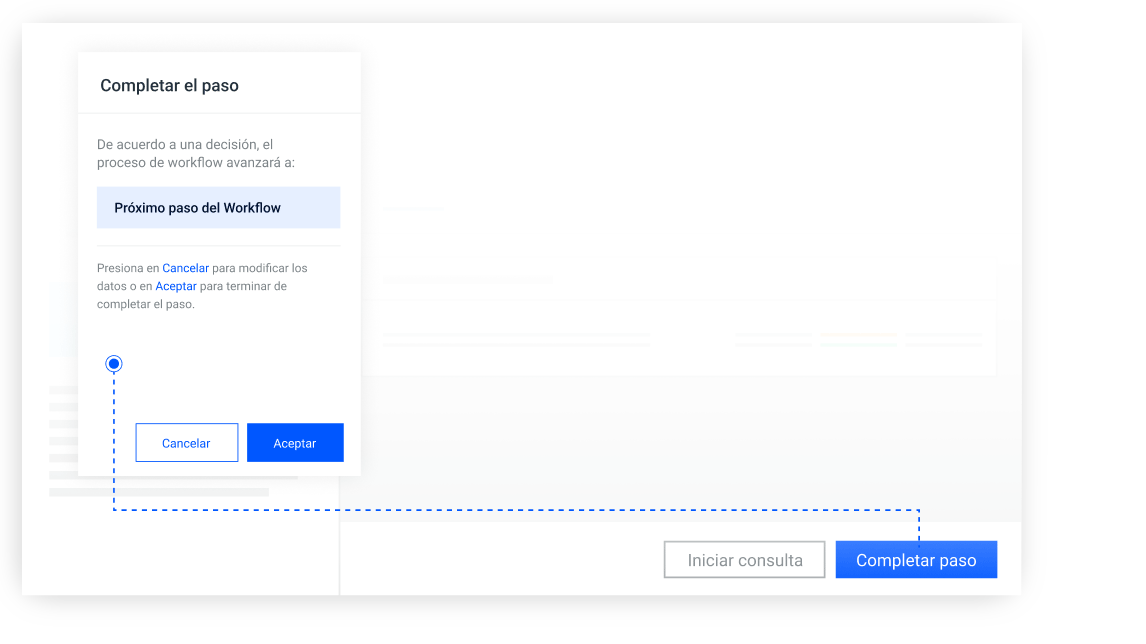Open Iniciar consulta

click(744, 560)
